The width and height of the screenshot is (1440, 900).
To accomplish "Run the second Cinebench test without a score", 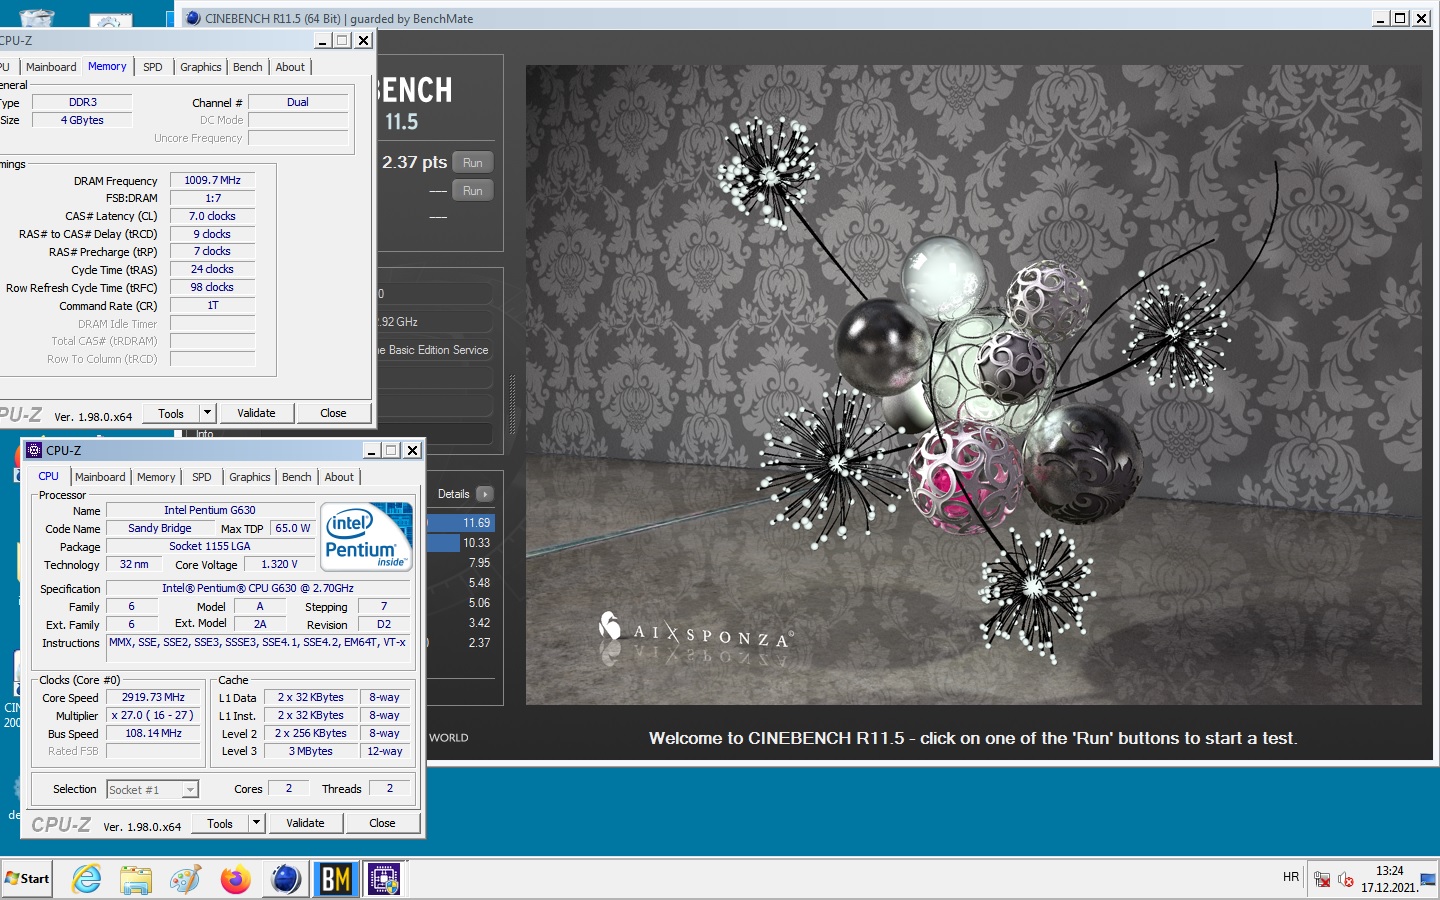I will (473, 191).
